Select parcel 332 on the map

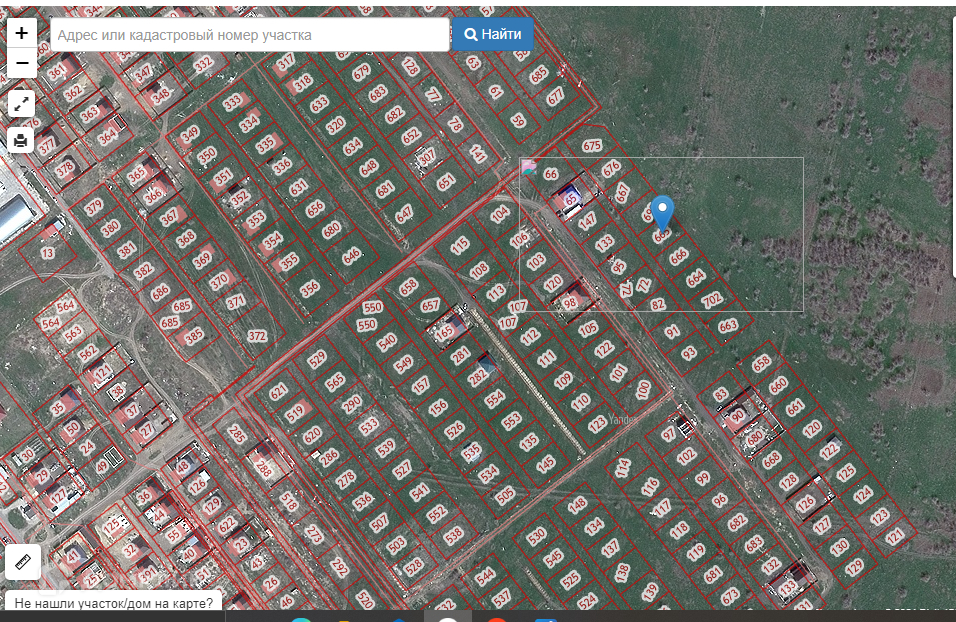(x=203, y=63)
